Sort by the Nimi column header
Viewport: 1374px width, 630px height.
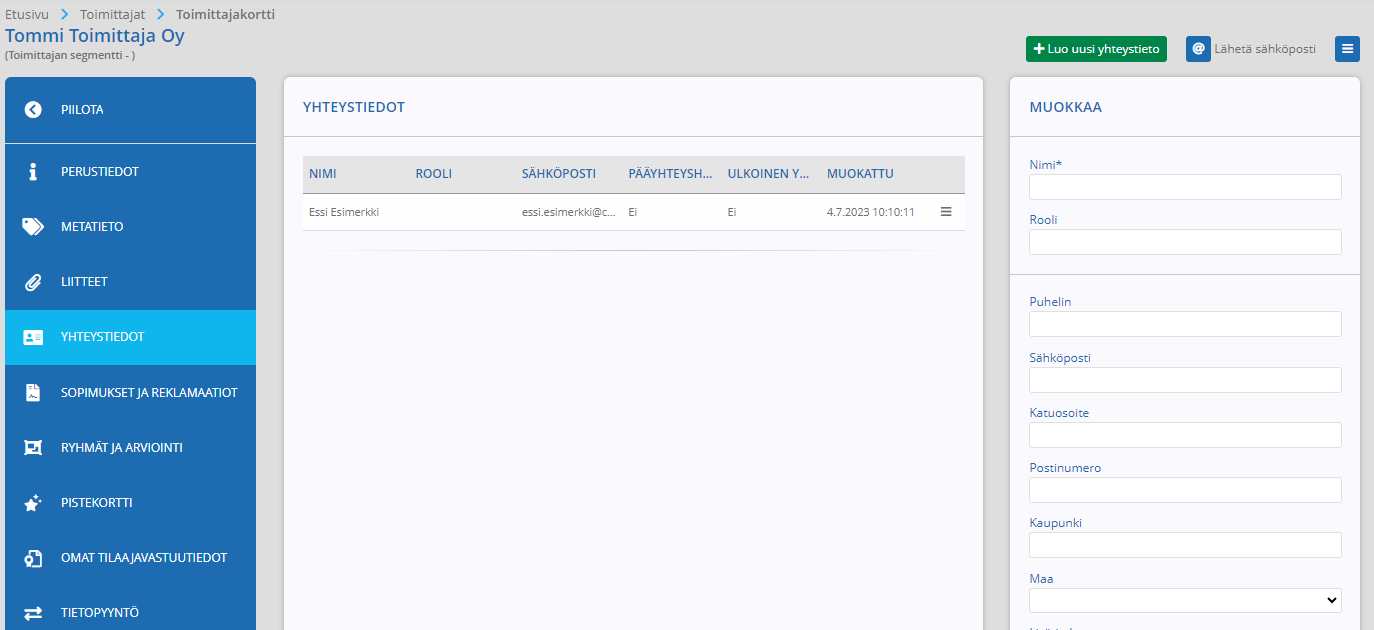pos(323,174)
